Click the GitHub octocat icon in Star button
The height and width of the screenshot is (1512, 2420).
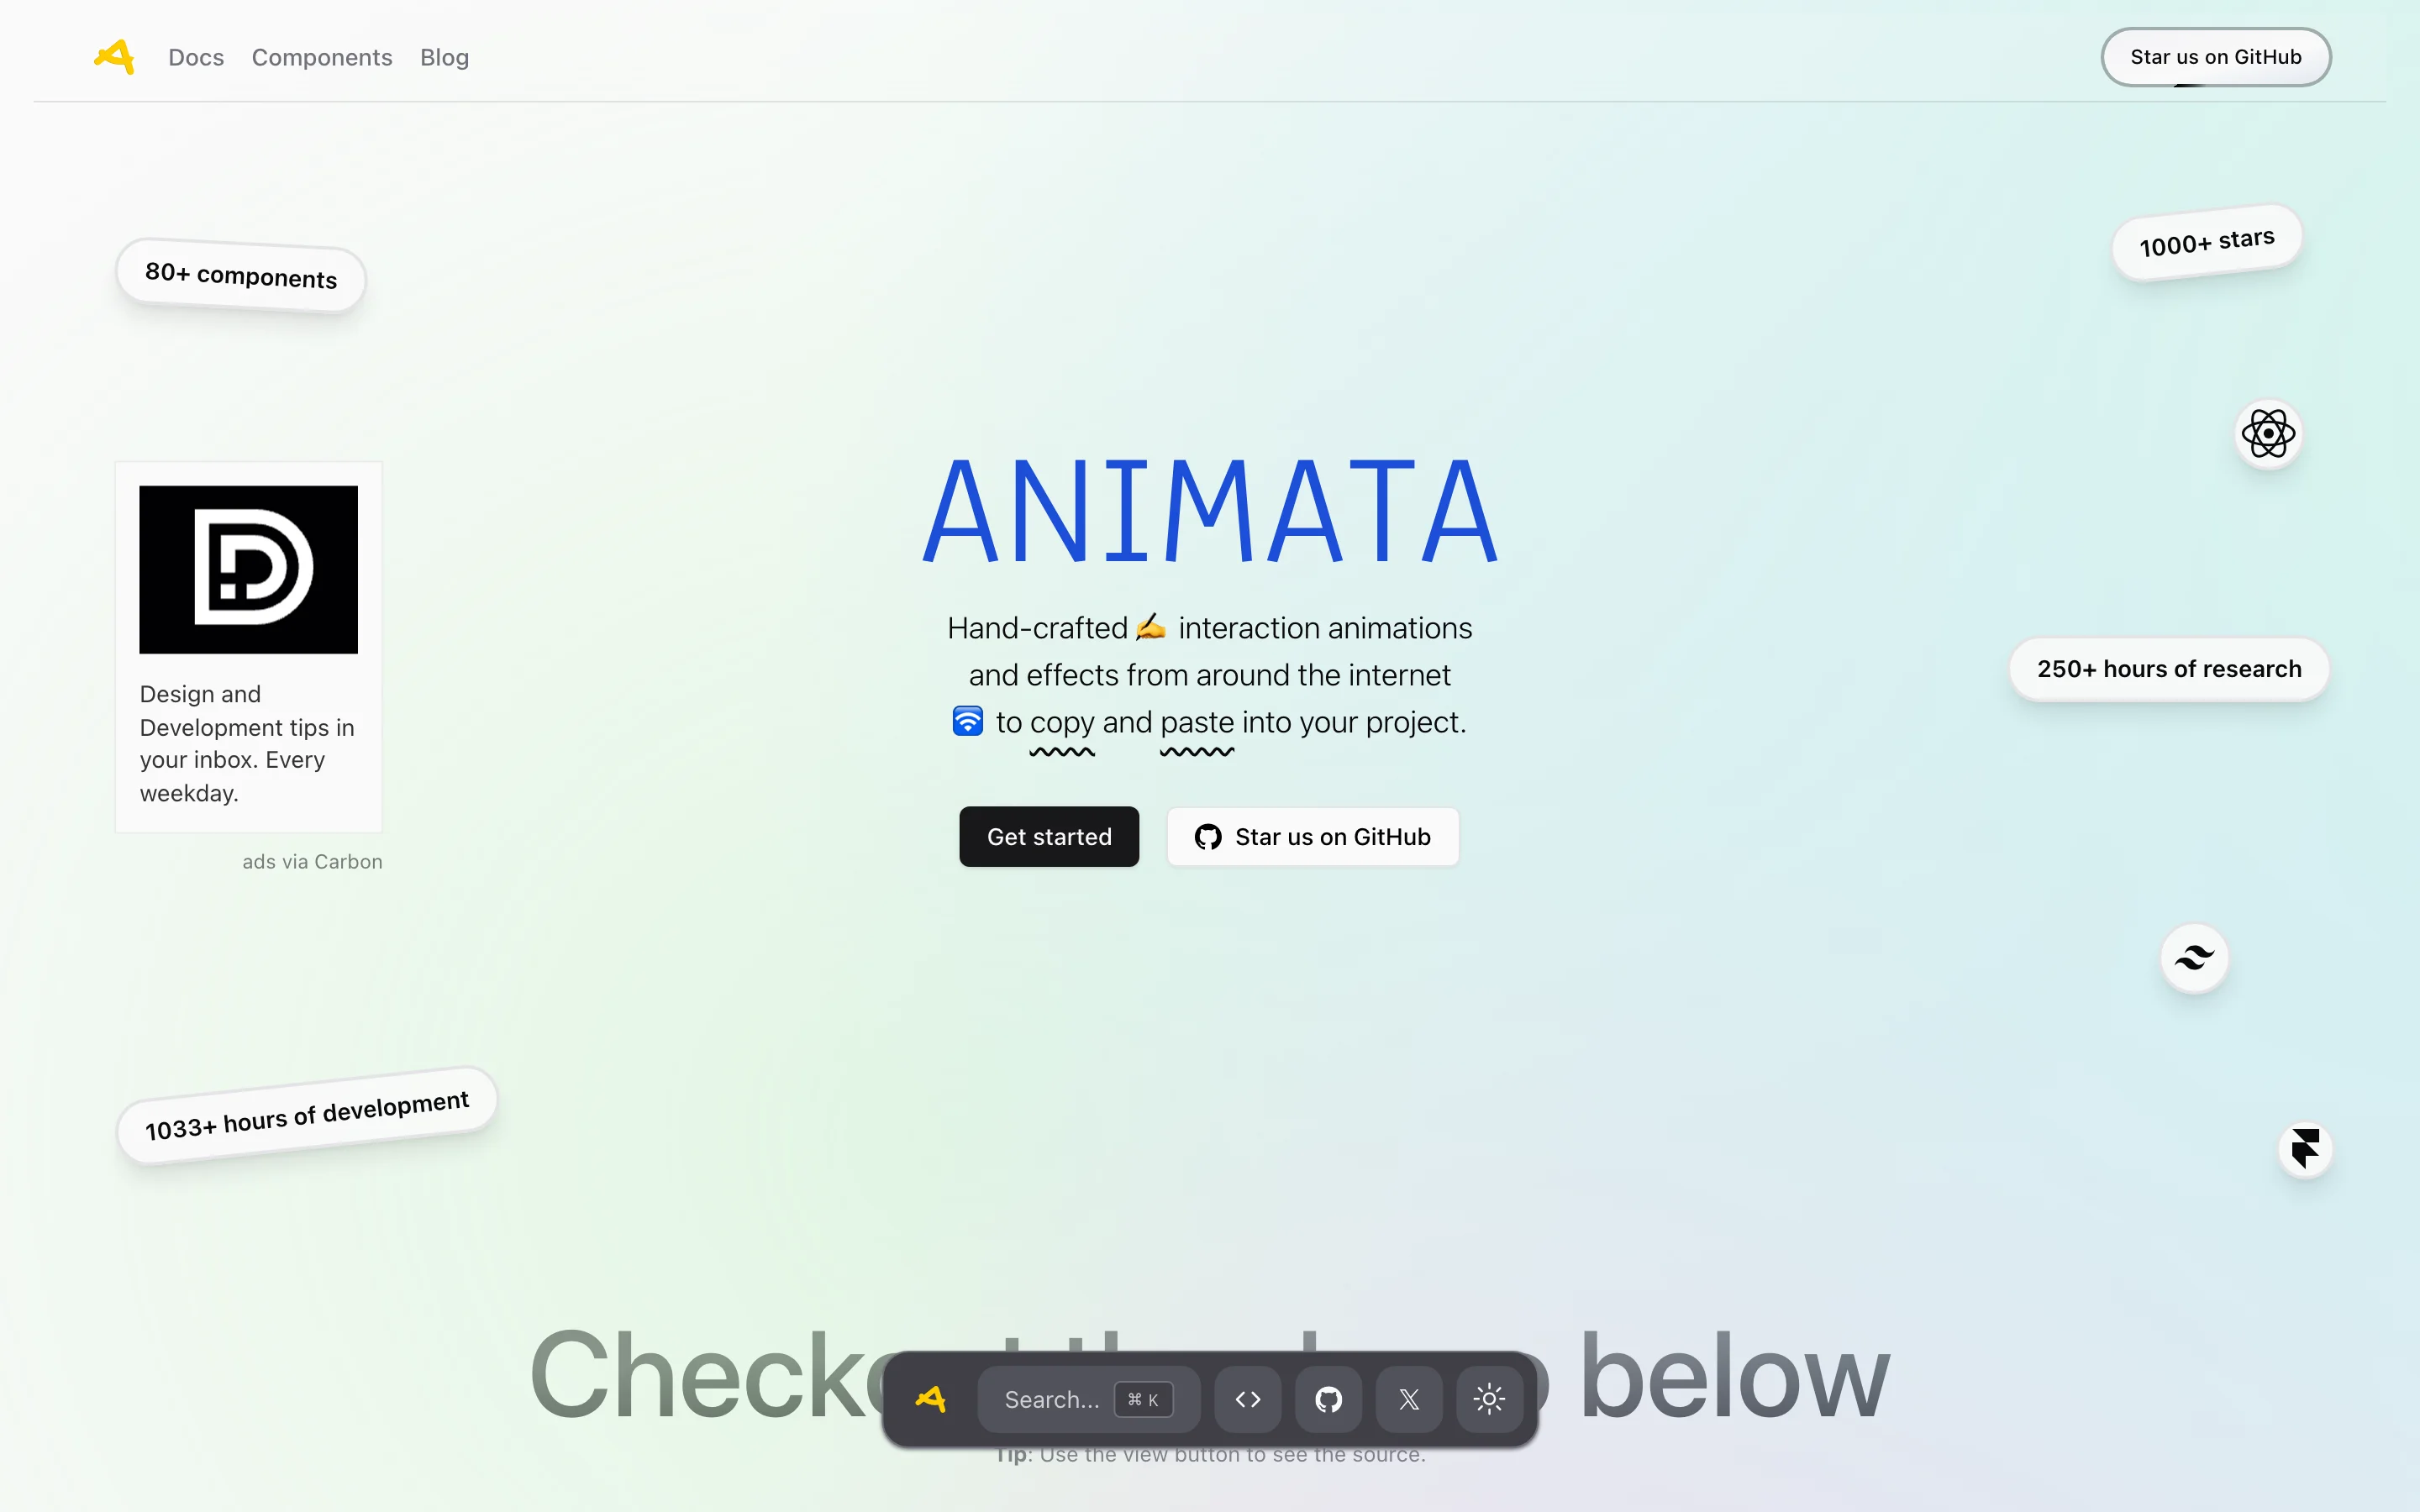[x=1207, y=837]
